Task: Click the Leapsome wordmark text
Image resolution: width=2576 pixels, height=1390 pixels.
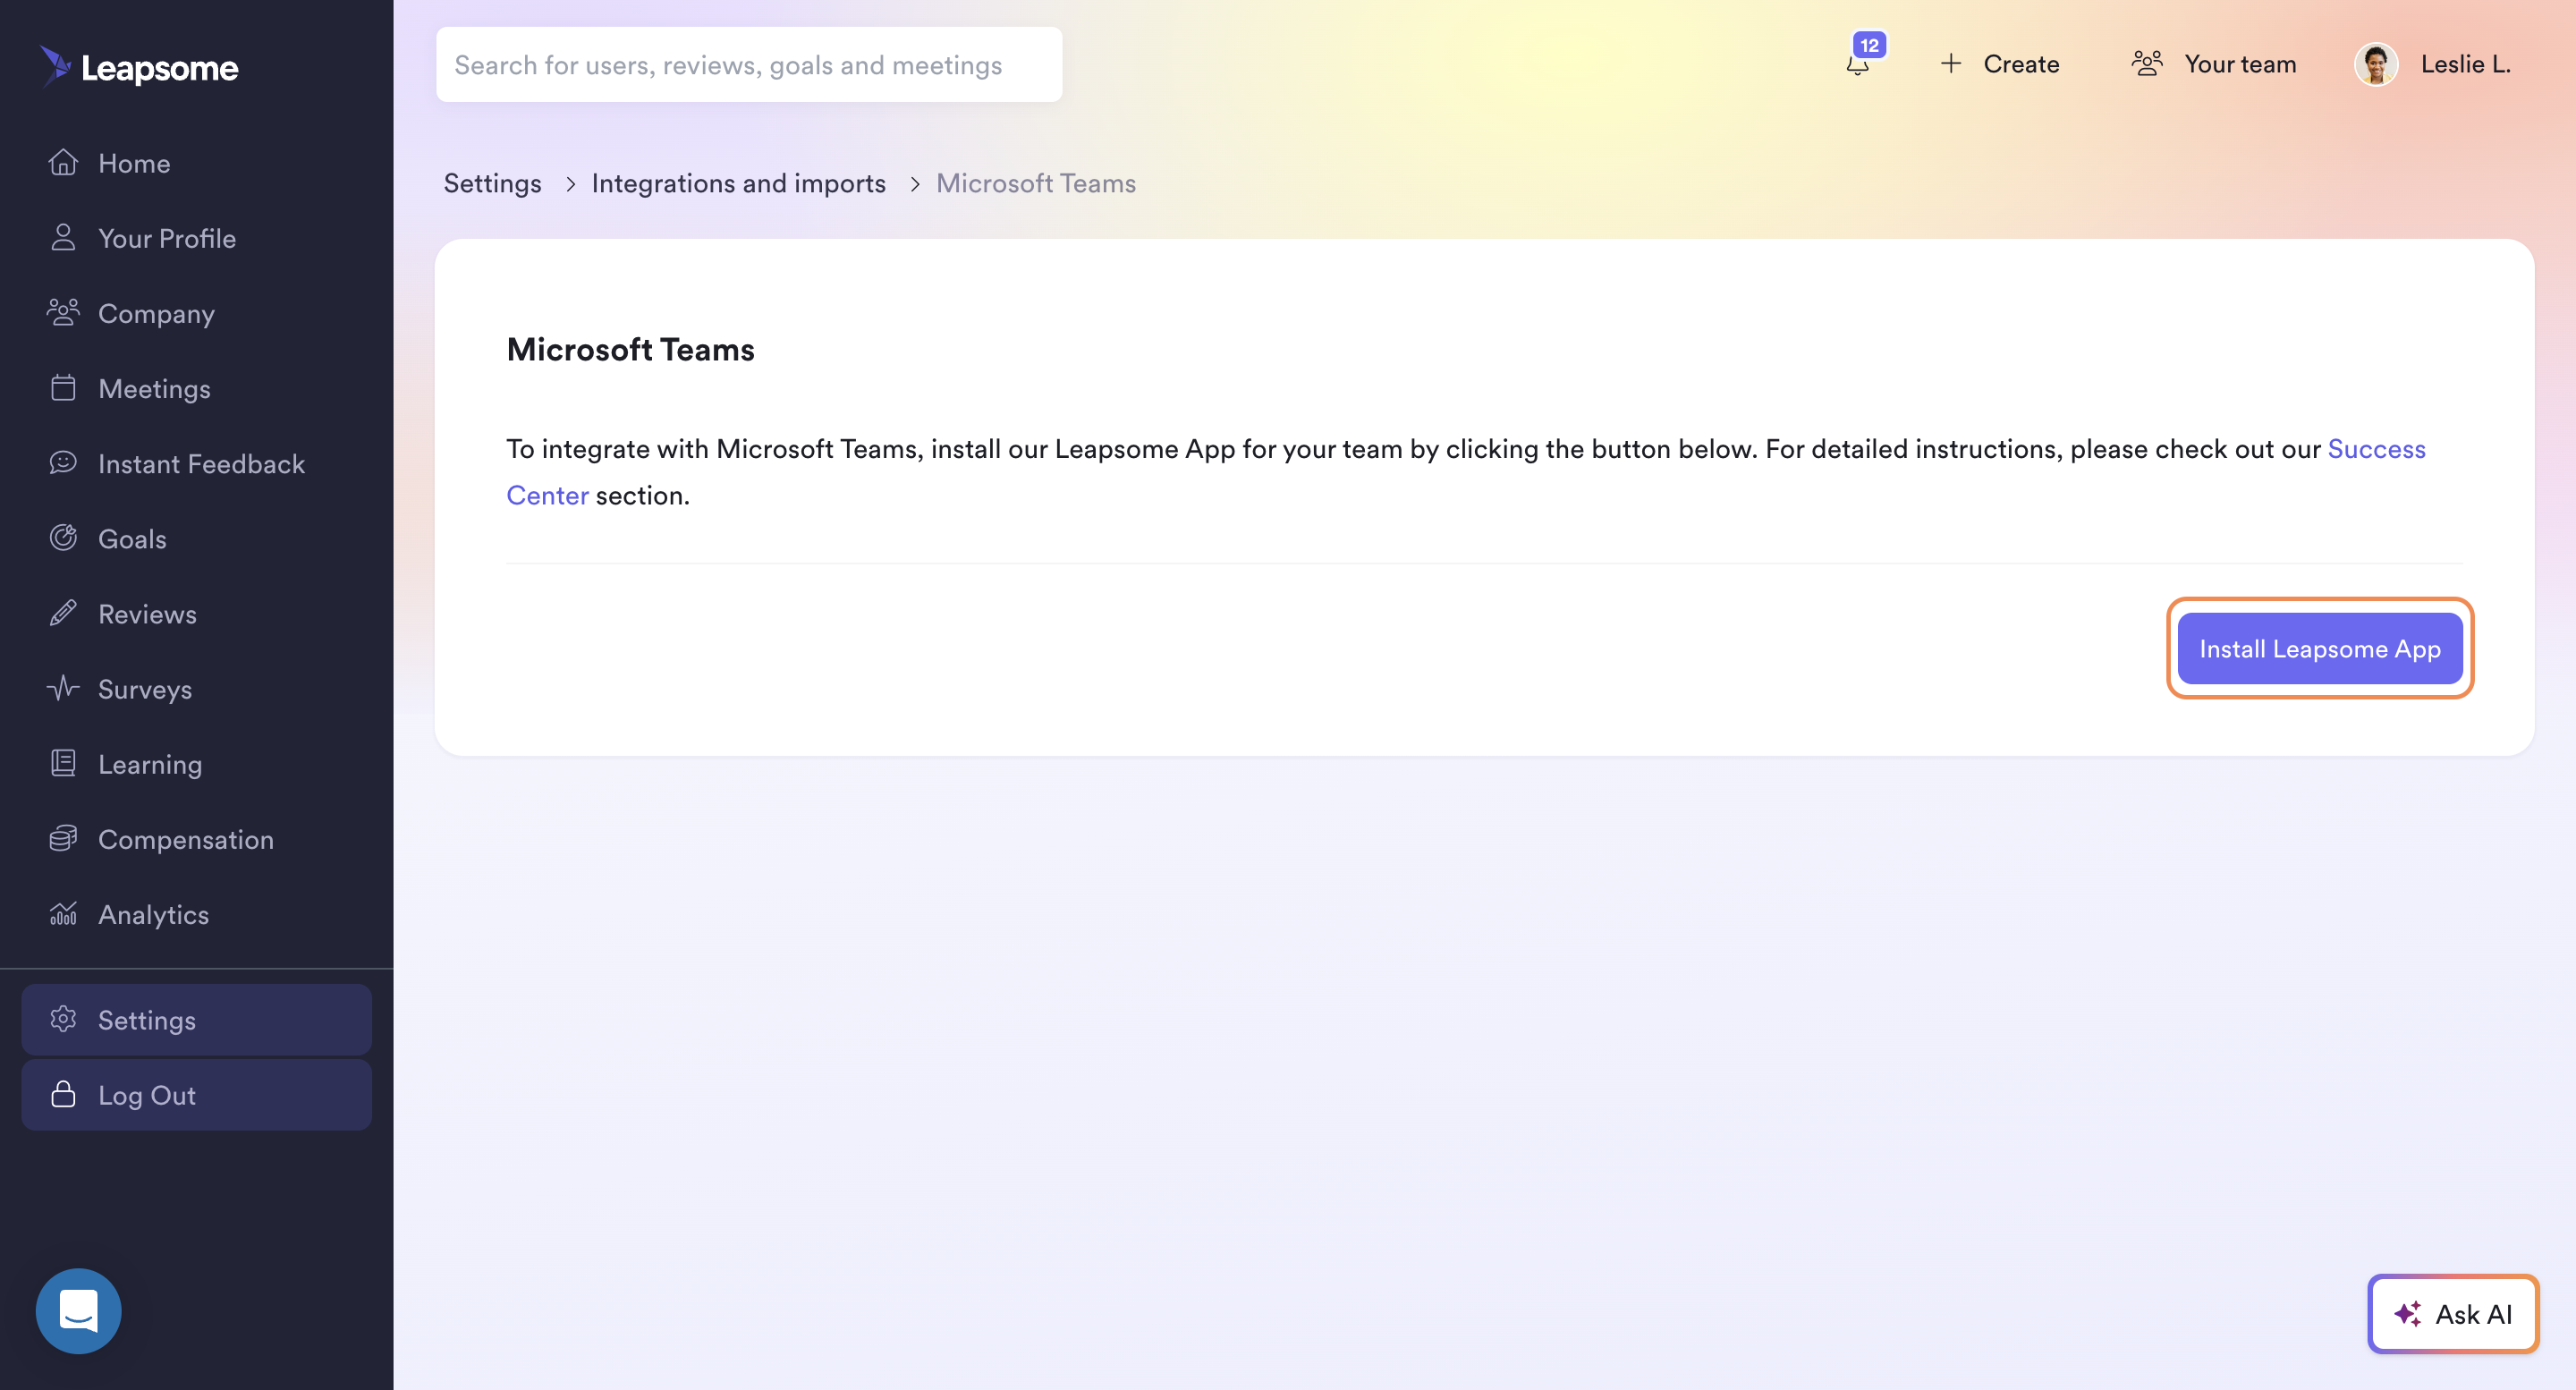Action: pos(159,68)
